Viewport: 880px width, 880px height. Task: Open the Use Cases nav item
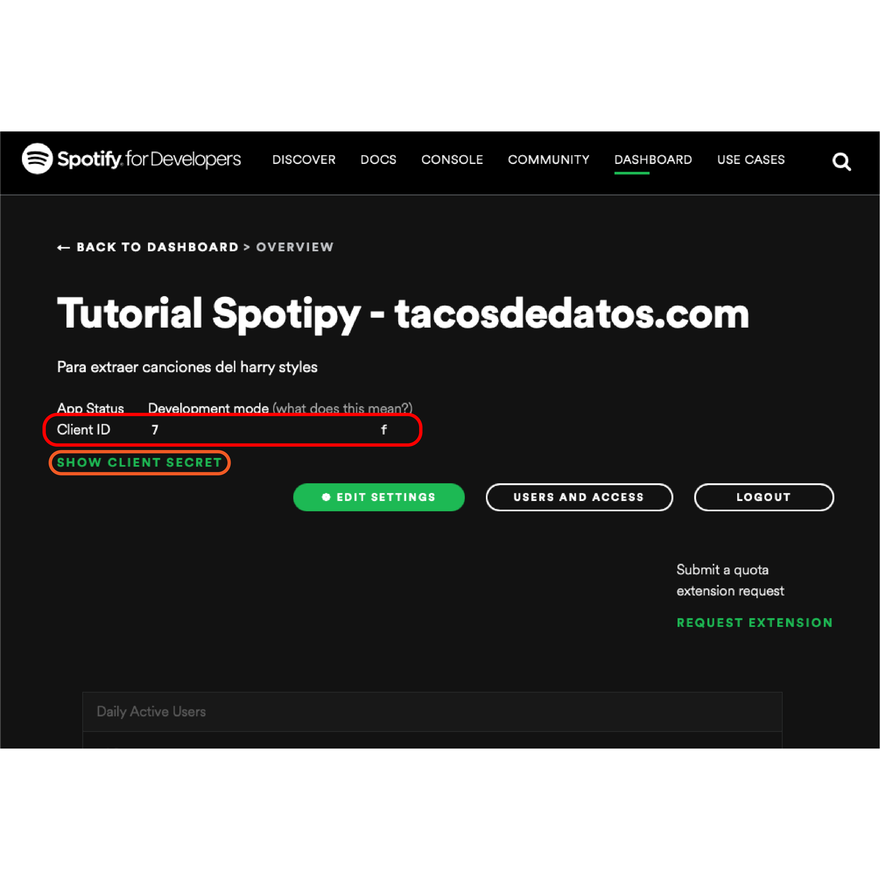click(x=750, y=160)
